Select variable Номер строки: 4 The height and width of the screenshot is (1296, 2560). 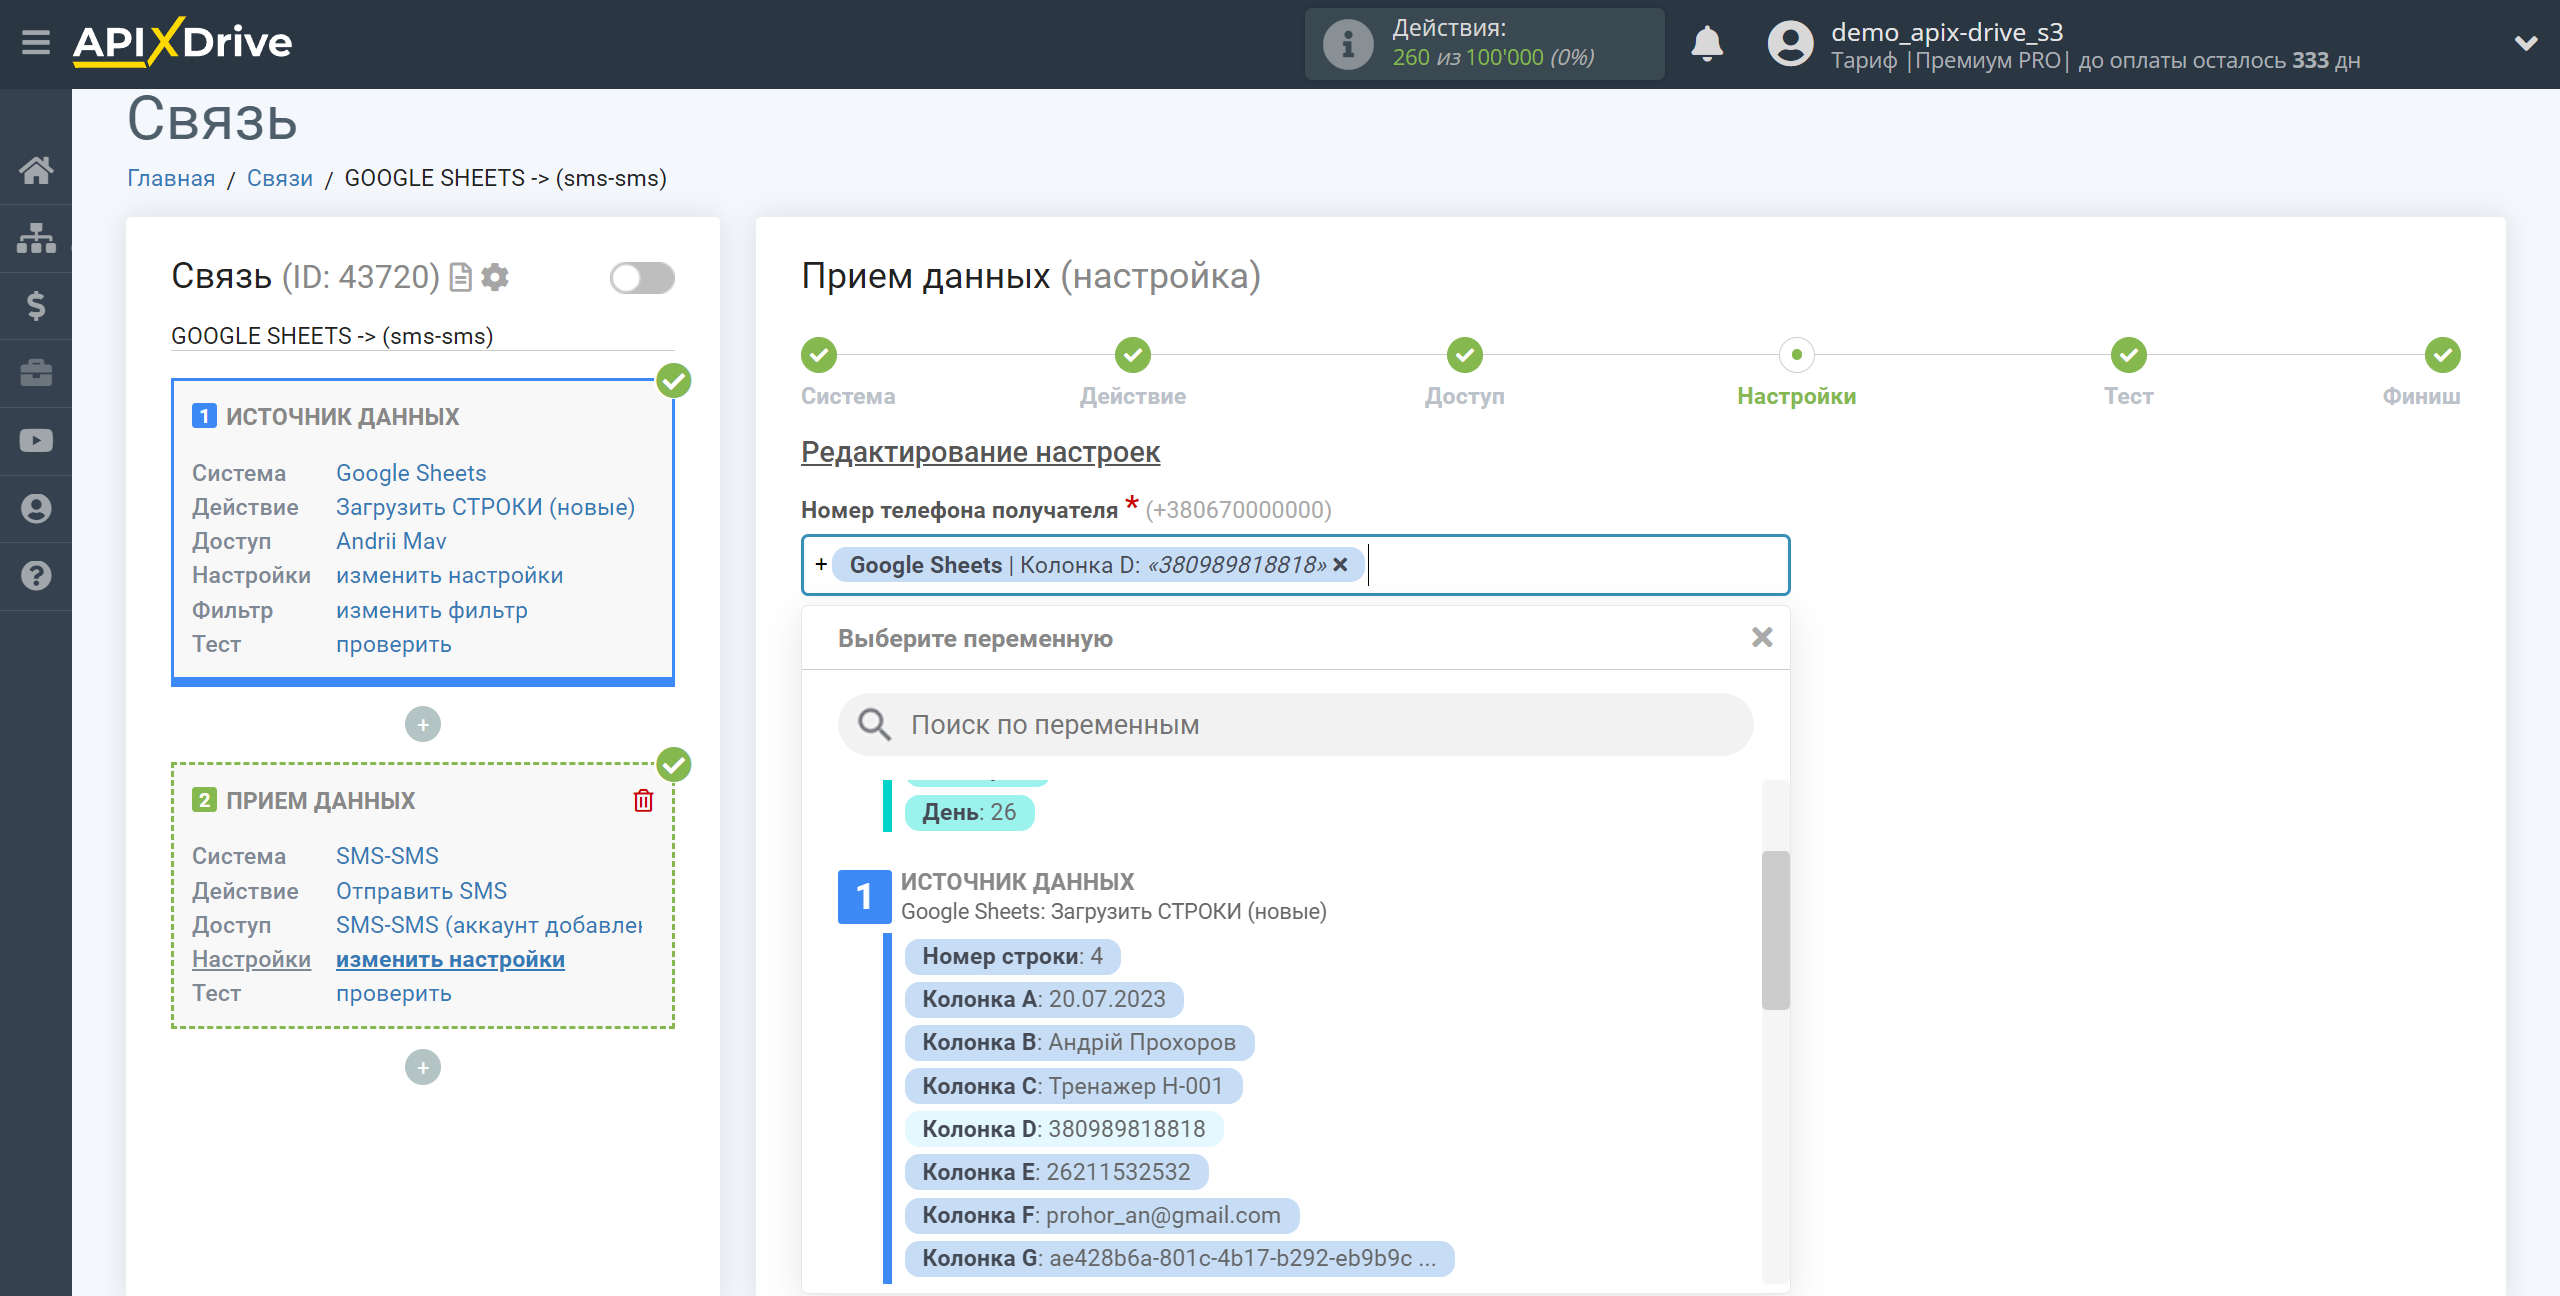point(1012,956)
